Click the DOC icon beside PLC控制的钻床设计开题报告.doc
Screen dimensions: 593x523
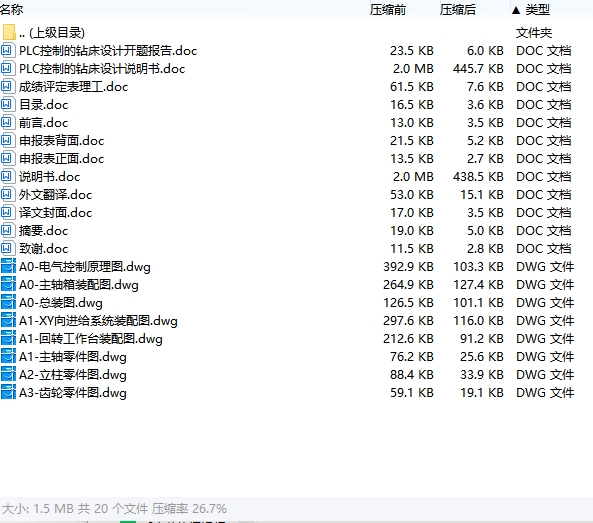pyautogui.click(x=8, y=50)
